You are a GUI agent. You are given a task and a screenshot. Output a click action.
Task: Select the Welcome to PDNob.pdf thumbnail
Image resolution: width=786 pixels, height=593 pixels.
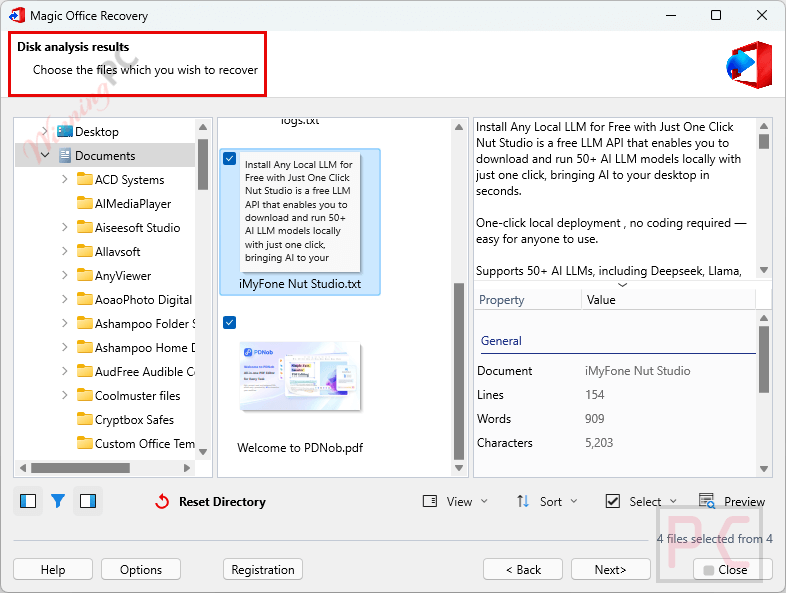(x=300, y=376)
